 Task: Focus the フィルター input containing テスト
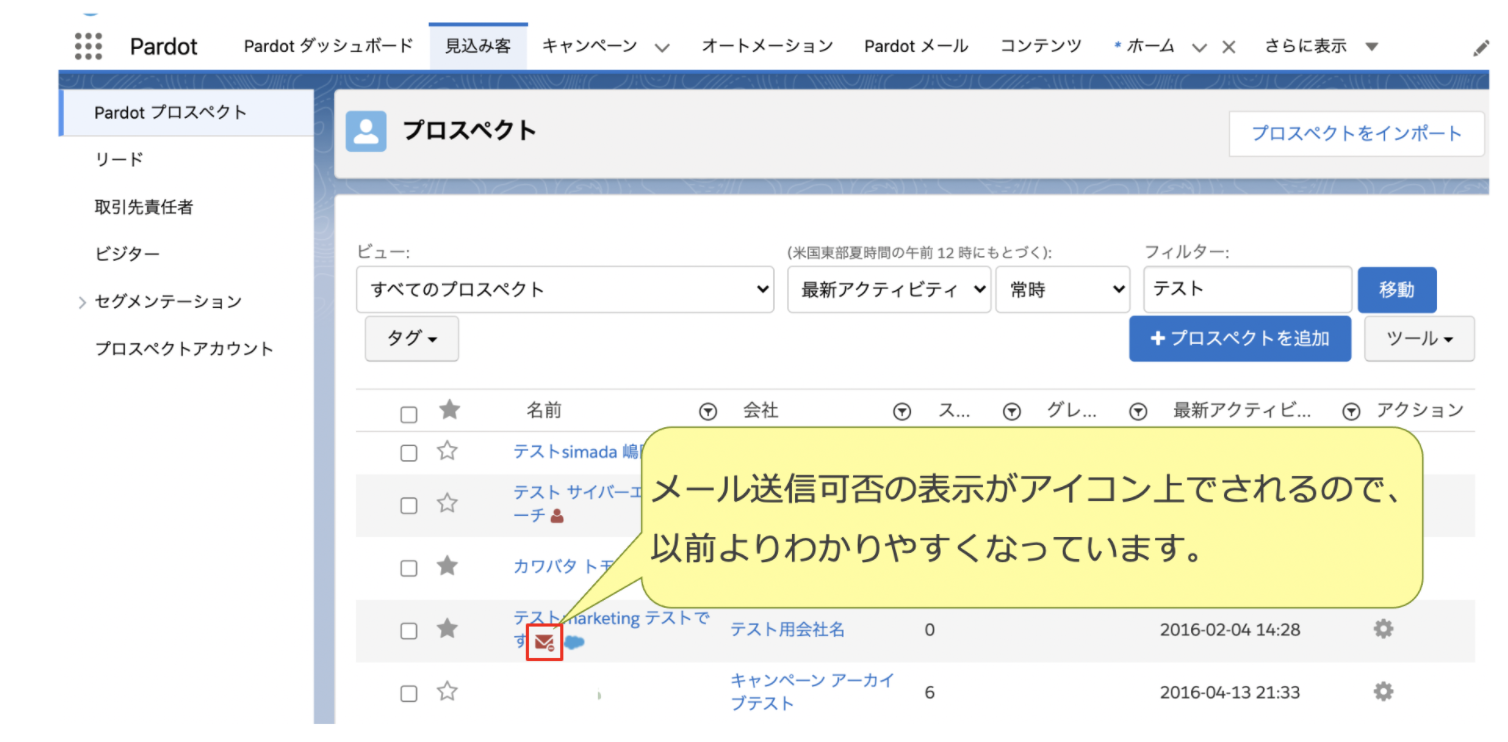click(1247, 289)
